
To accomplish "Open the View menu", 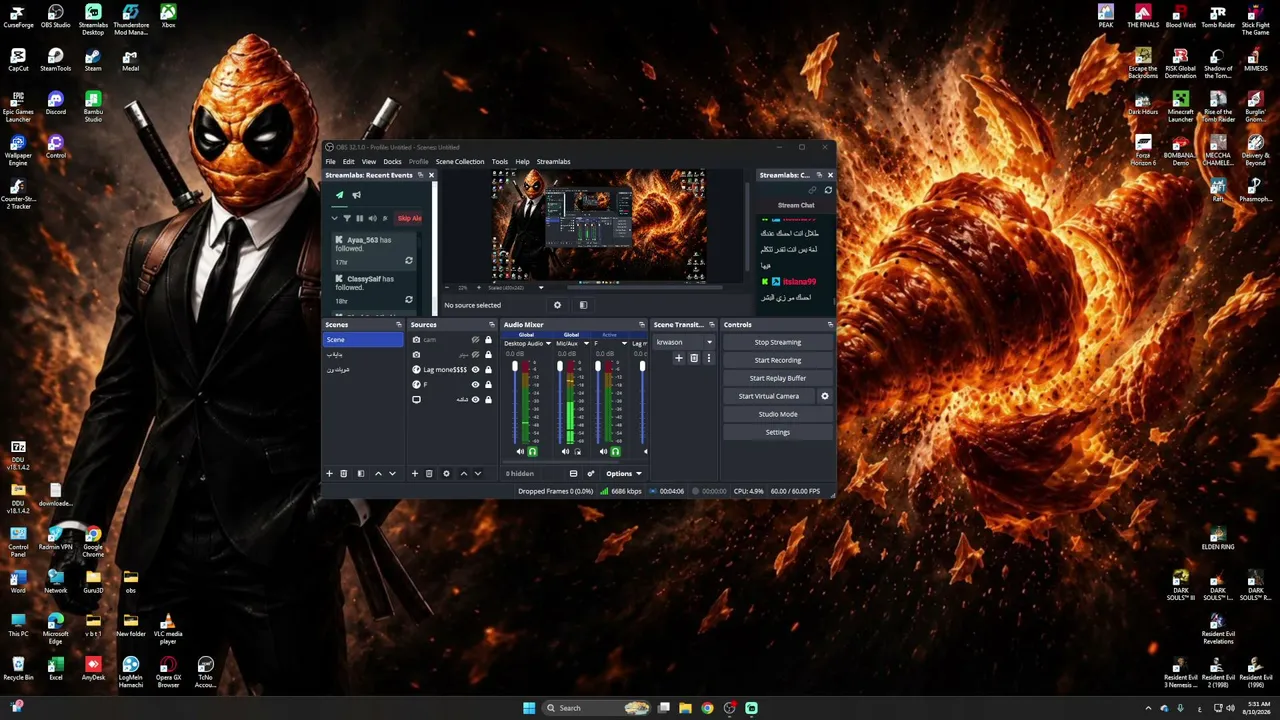I will click(x=369, y=162).
